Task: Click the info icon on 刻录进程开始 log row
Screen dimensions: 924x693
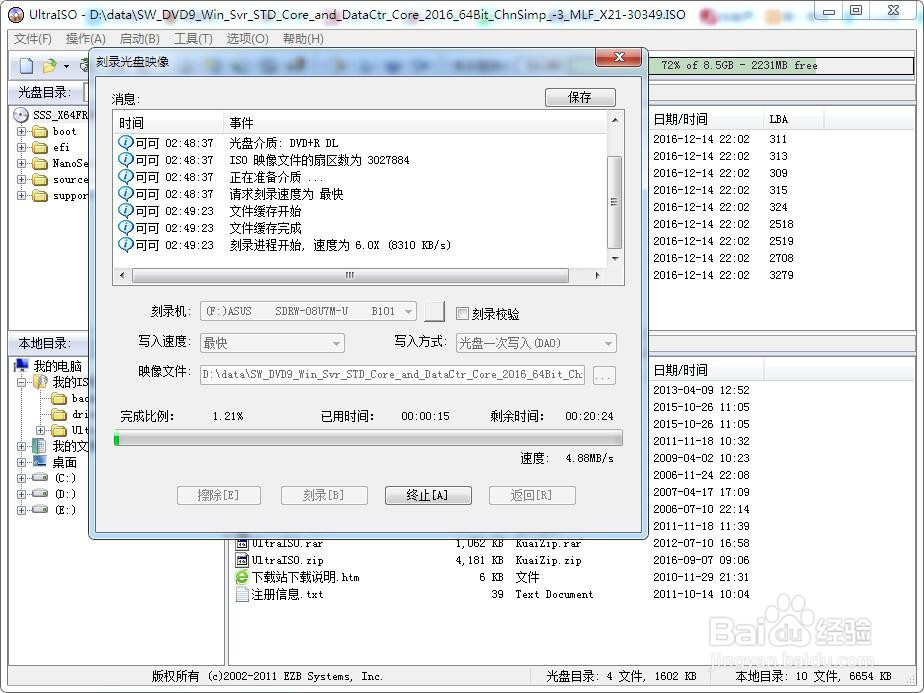Action: pyautogui.click(x=126, y=245)
